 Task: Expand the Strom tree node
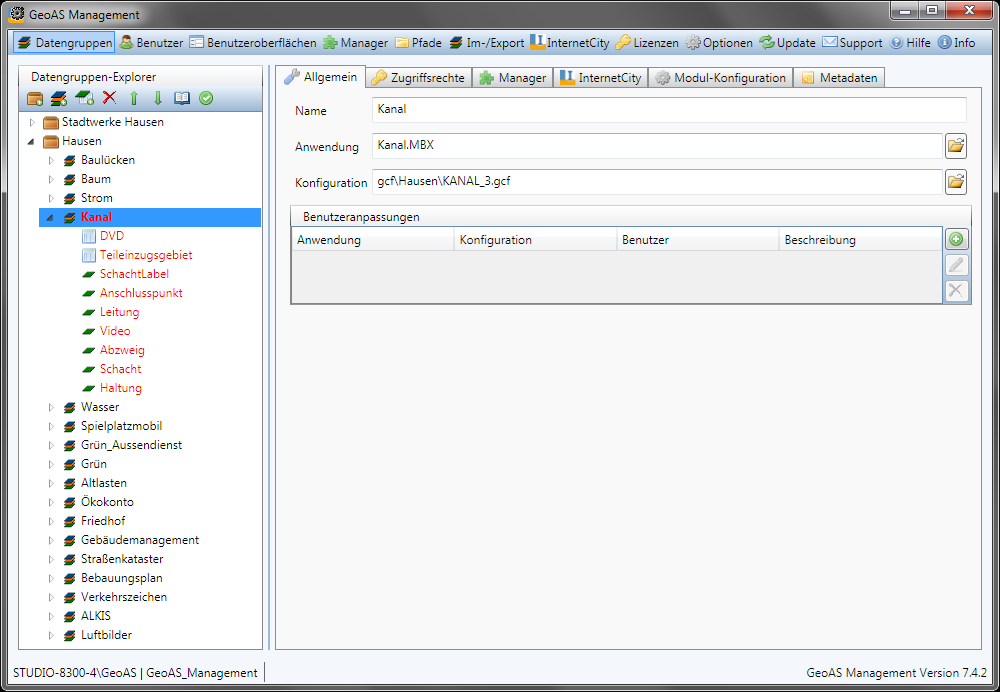tap(52, 198)
